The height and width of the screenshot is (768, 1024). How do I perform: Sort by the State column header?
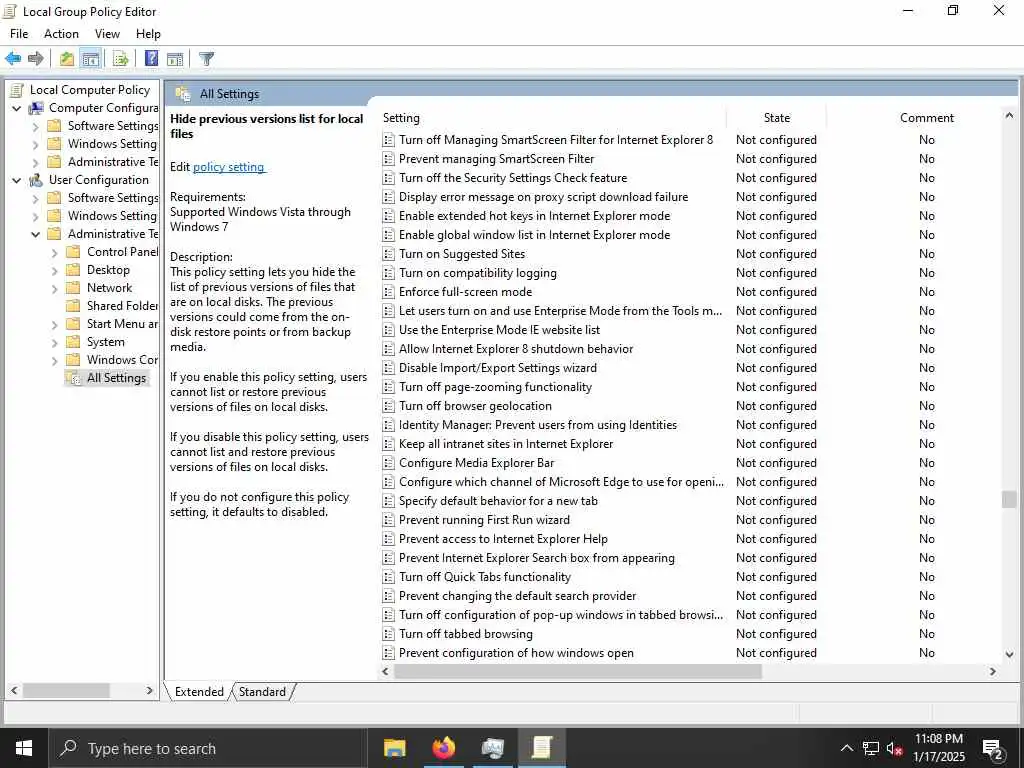776,118
